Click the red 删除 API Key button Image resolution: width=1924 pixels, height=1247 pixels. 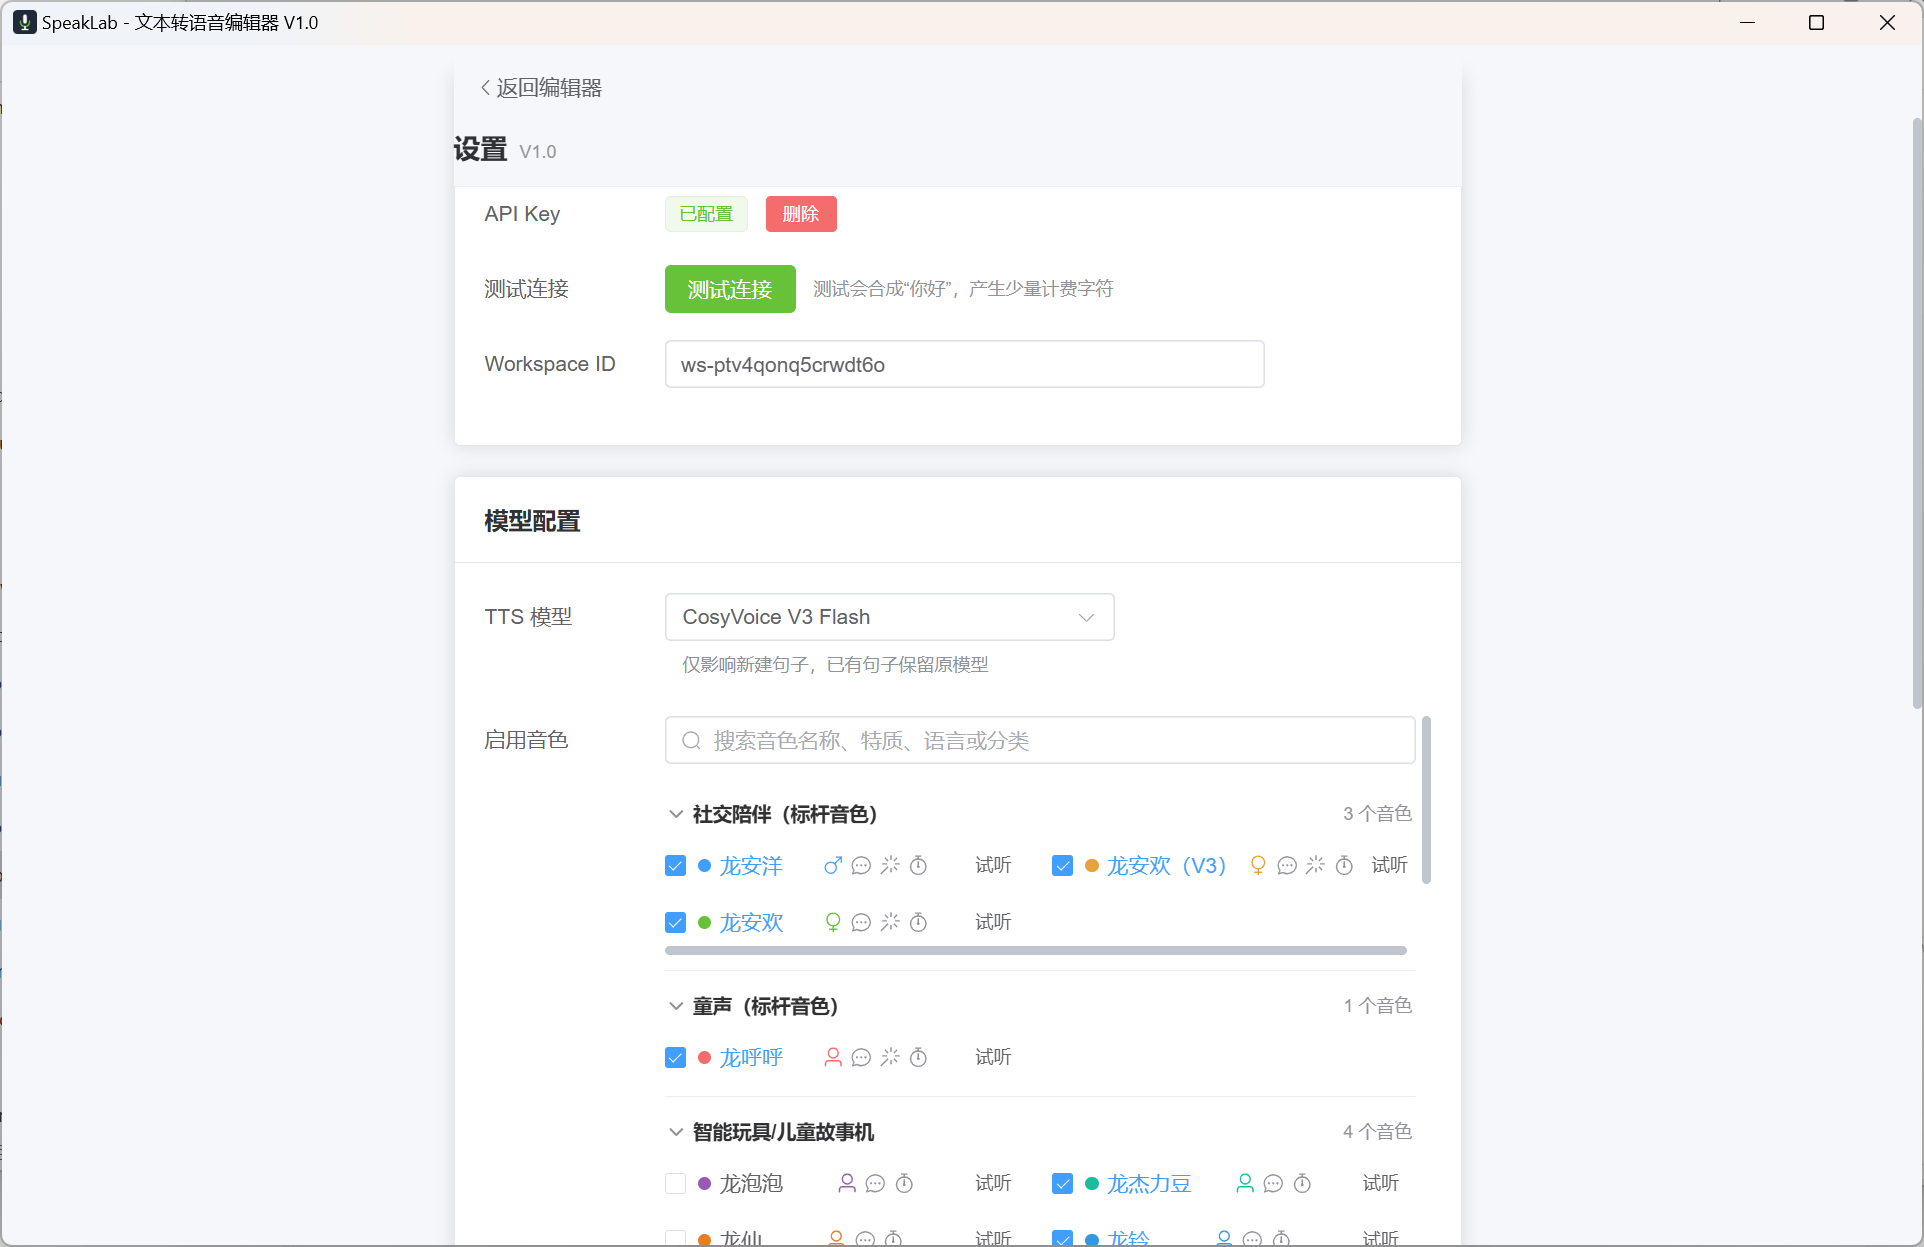pyautogui.click(x=801, y=214)
